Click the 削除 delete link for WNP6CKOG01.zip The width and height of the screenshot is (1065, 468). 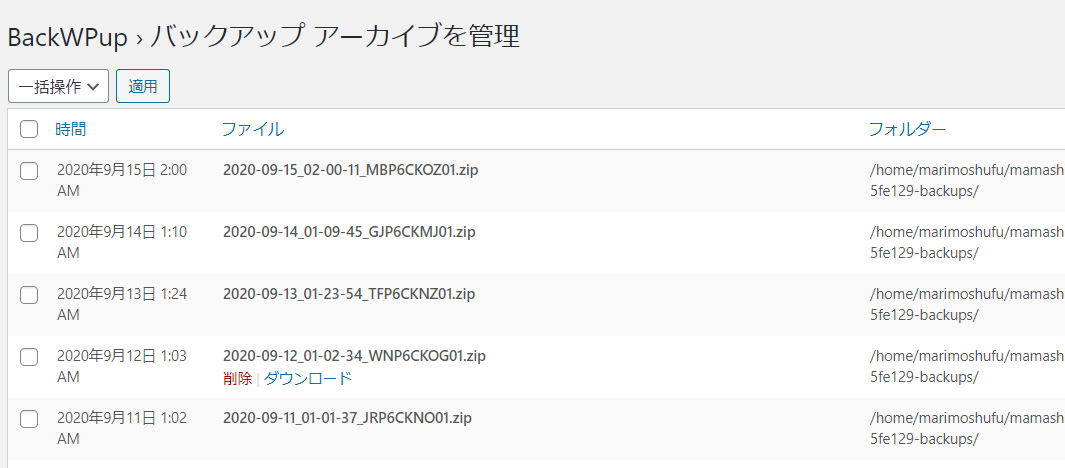237,378
